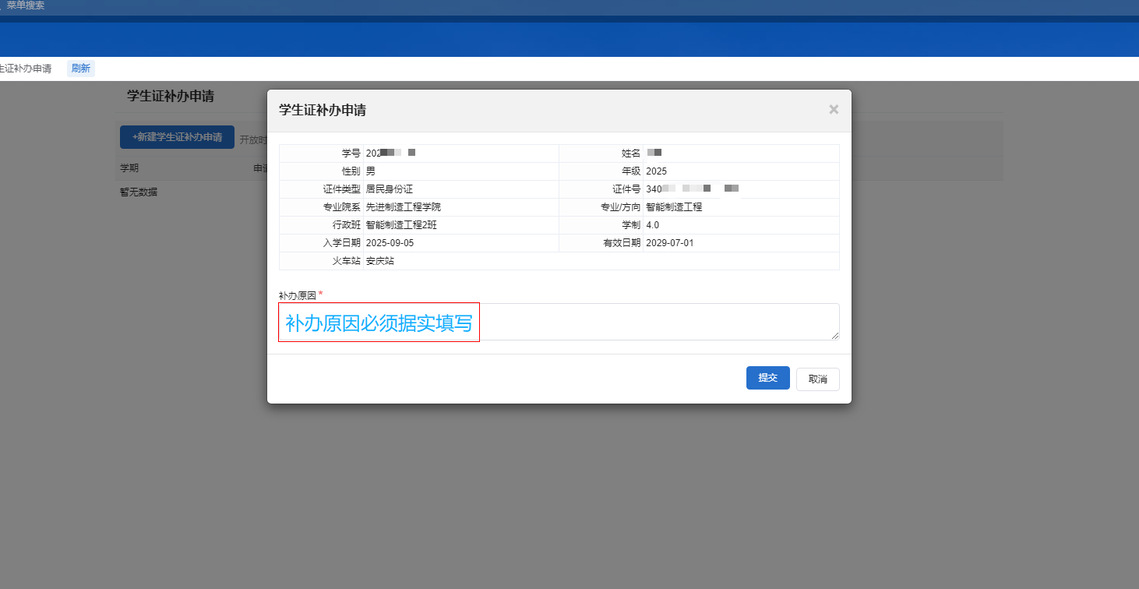Click the 年级 value 2025
Viewport: 1139px width, 589px height.
[656, 171]
